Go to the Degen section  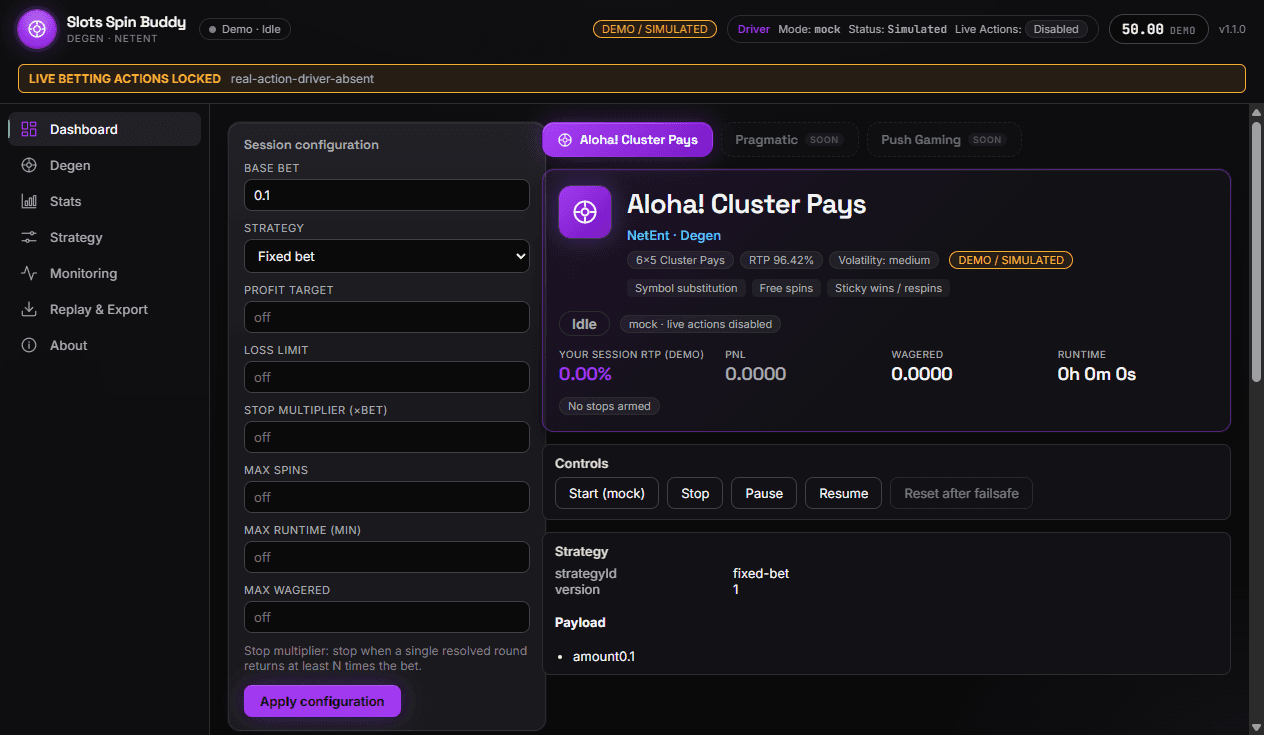105,165
